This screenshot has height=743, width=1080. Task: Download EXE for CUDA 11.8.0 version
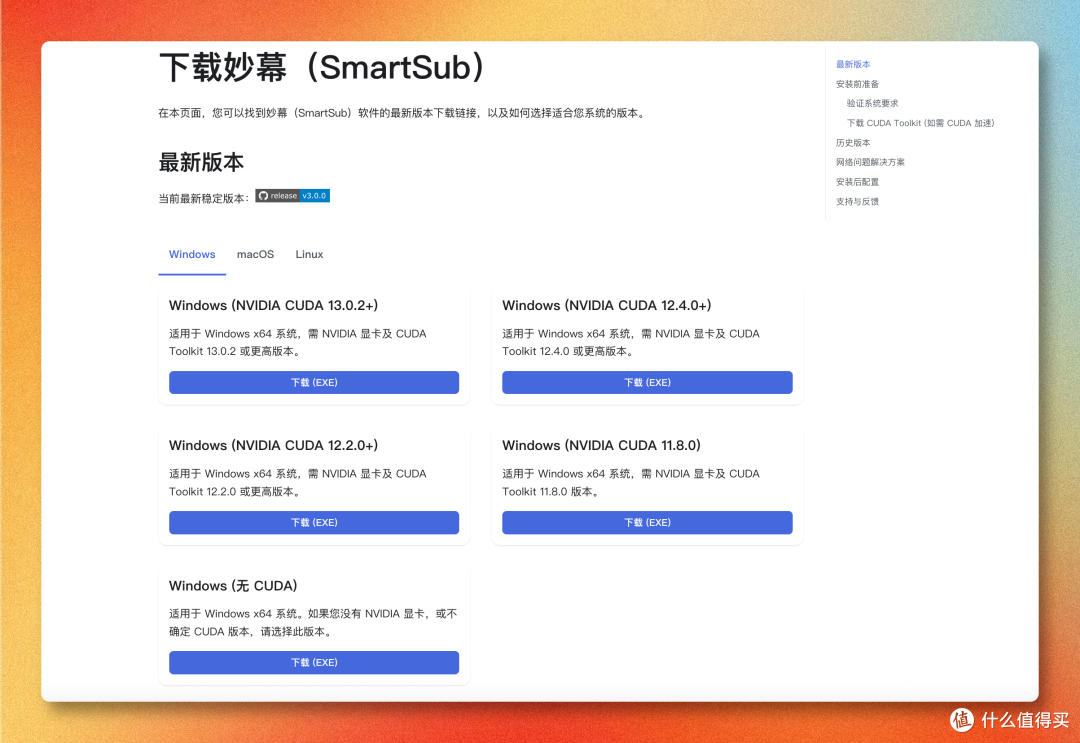point(647,522)
